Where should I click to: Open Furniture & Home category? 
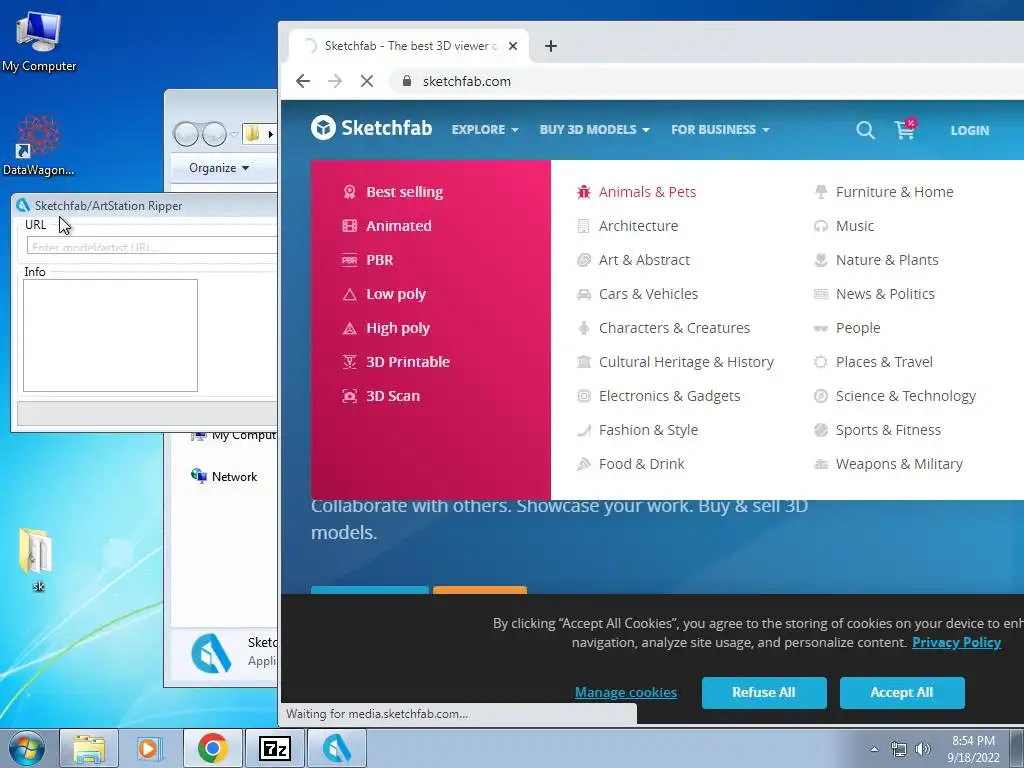pos(884,192)
